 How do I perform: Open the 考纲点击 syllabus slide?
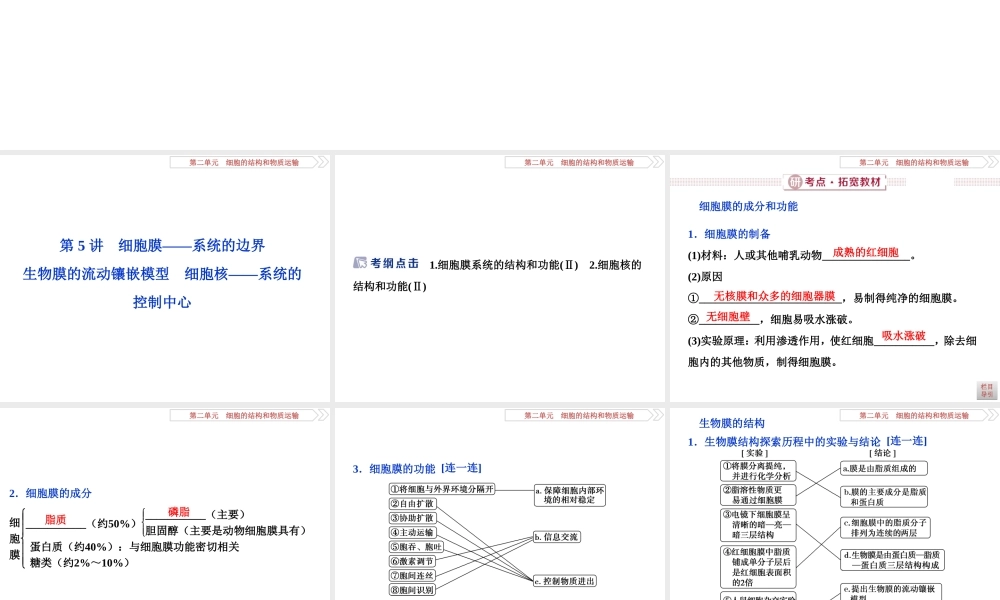(499, 278)
